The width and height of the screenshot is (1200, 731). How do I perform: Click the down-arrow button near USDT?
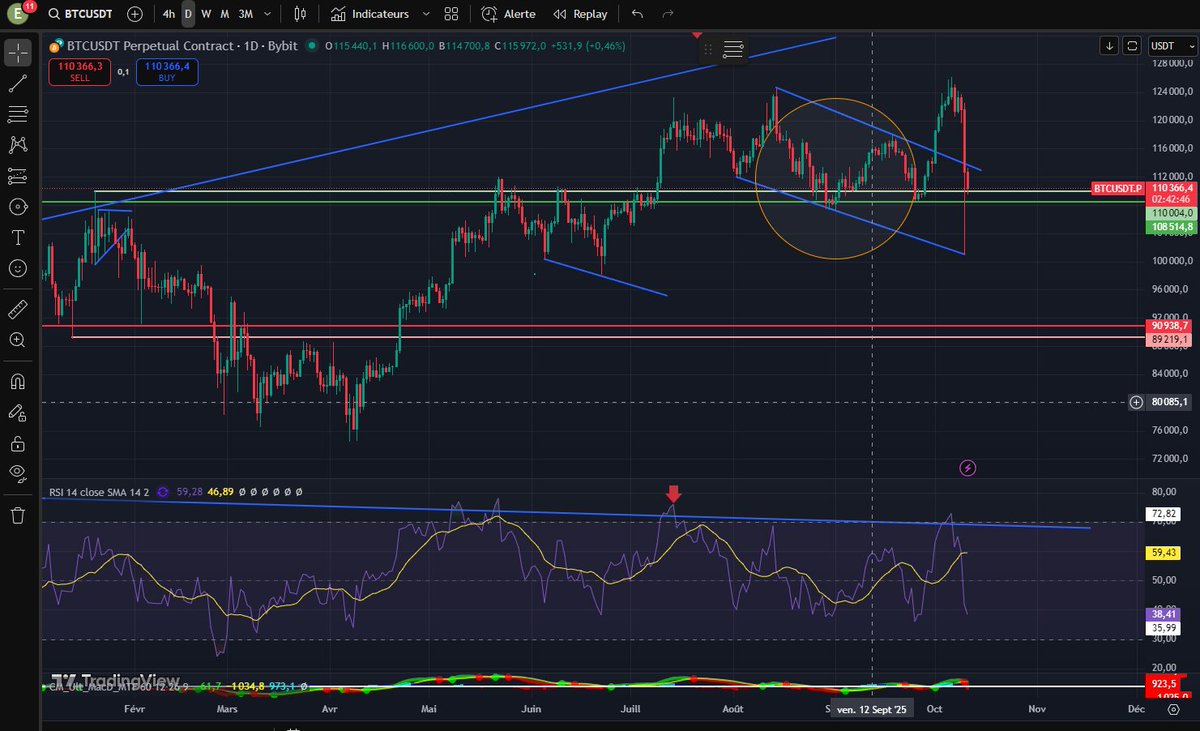1109,45
